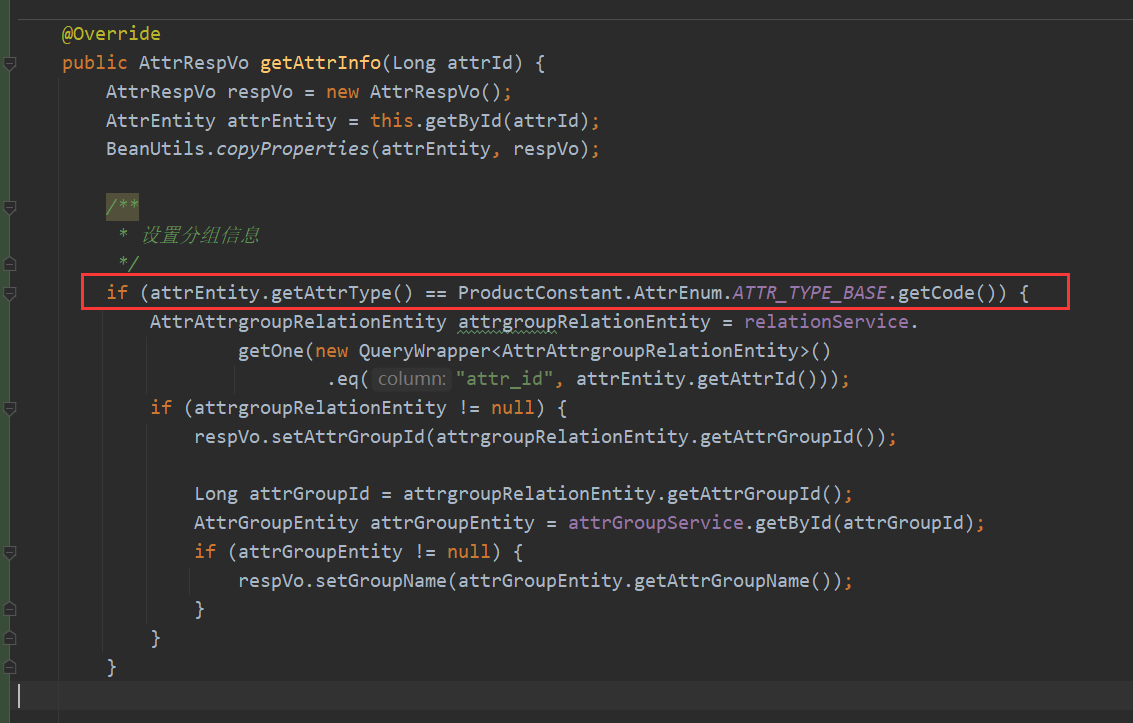Click the @Override annotation

pos(111,34)
